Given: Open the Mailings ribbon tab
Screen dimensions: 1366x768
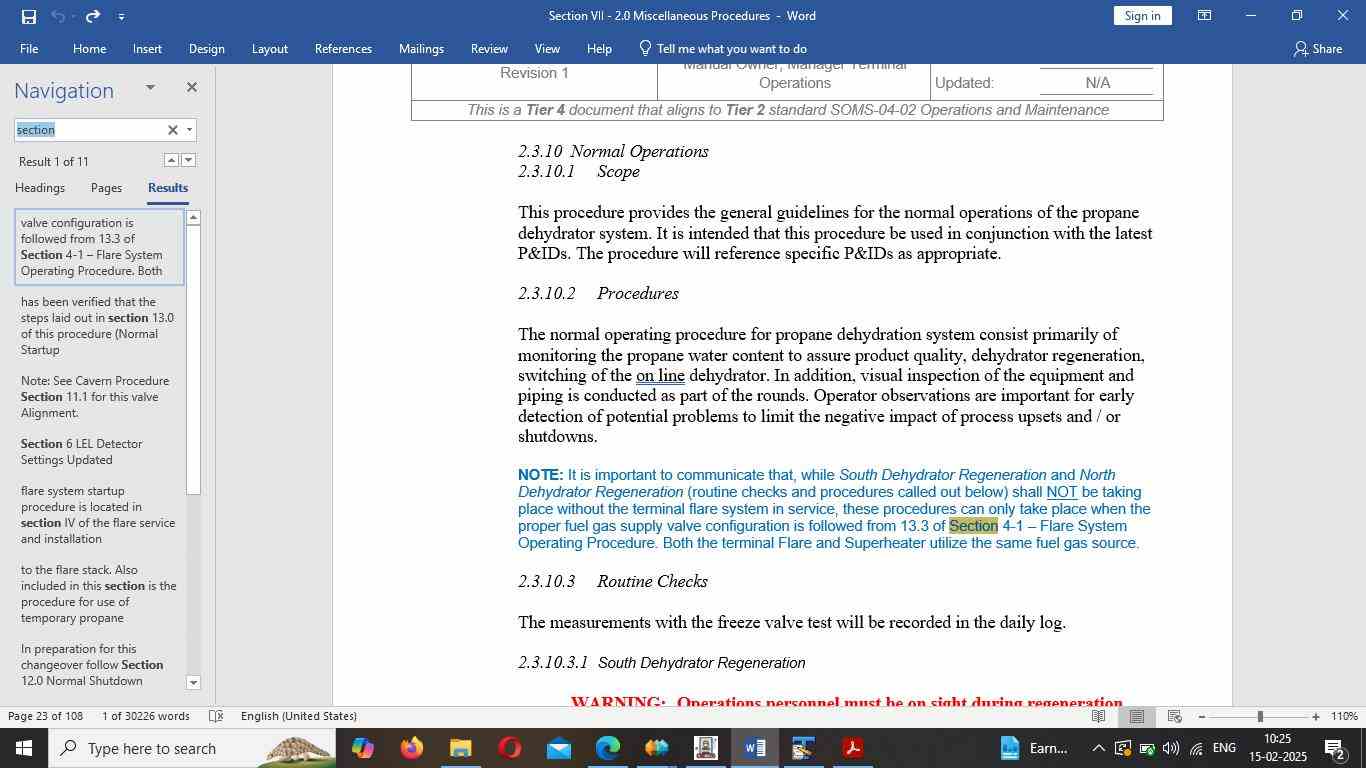Looking at the screenshot, I should point(421,48).
